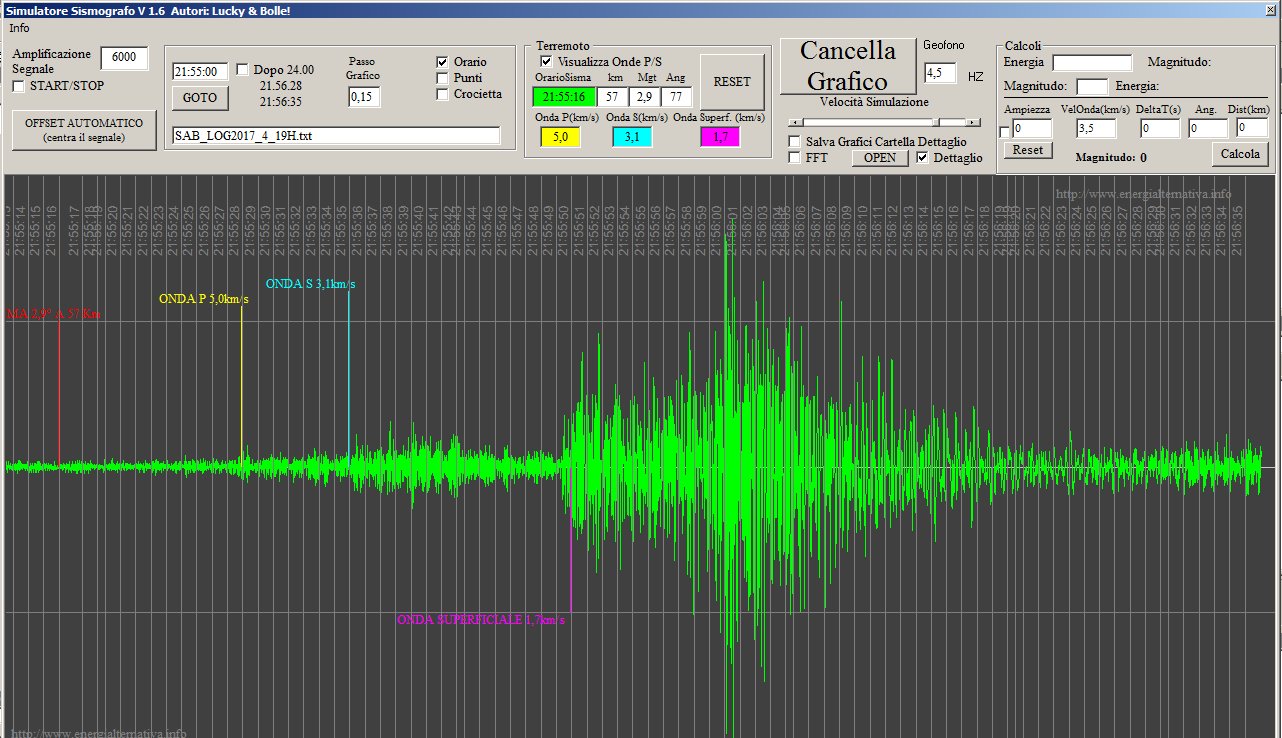Click the Velocità Simulazione slider
This screenshot has width=1282, height=738.
tap(885, 122)
